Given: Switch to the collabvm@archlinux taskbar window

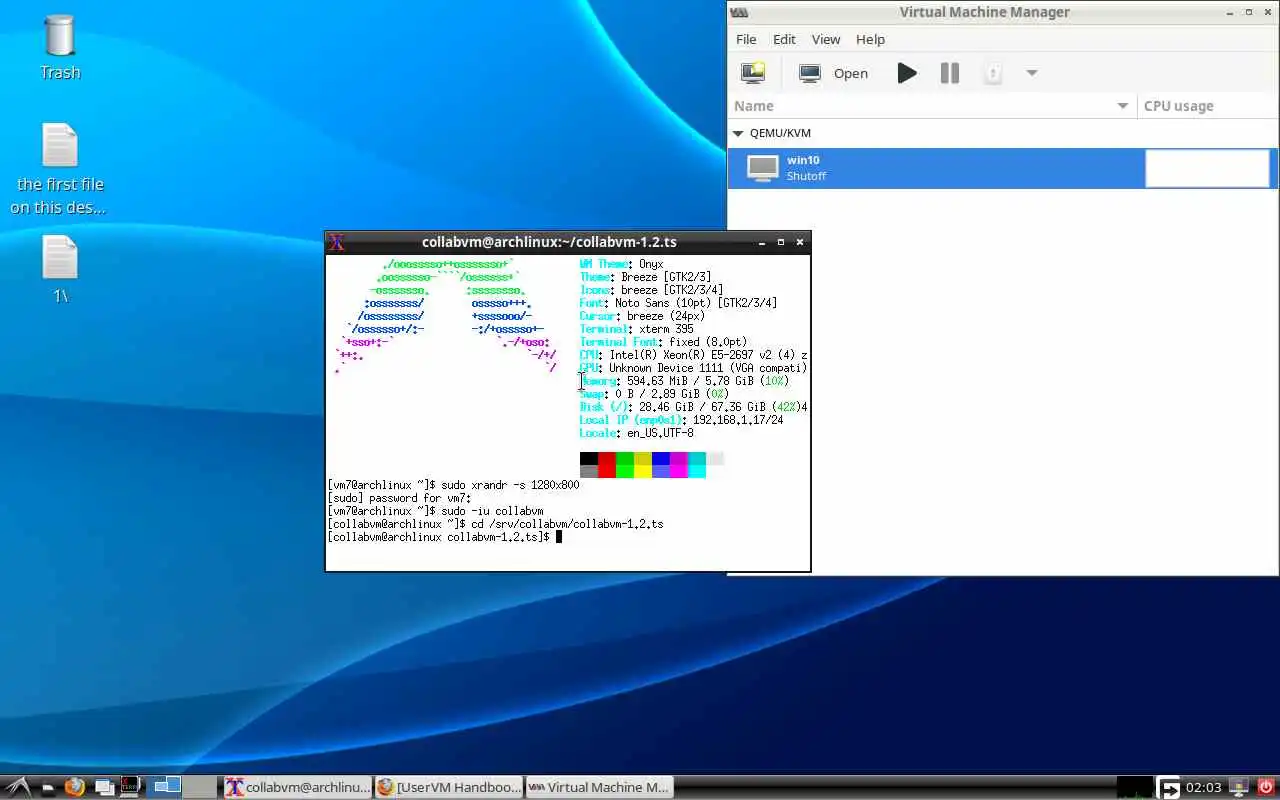Looking at the screenshot, I should tap(297, 787).
